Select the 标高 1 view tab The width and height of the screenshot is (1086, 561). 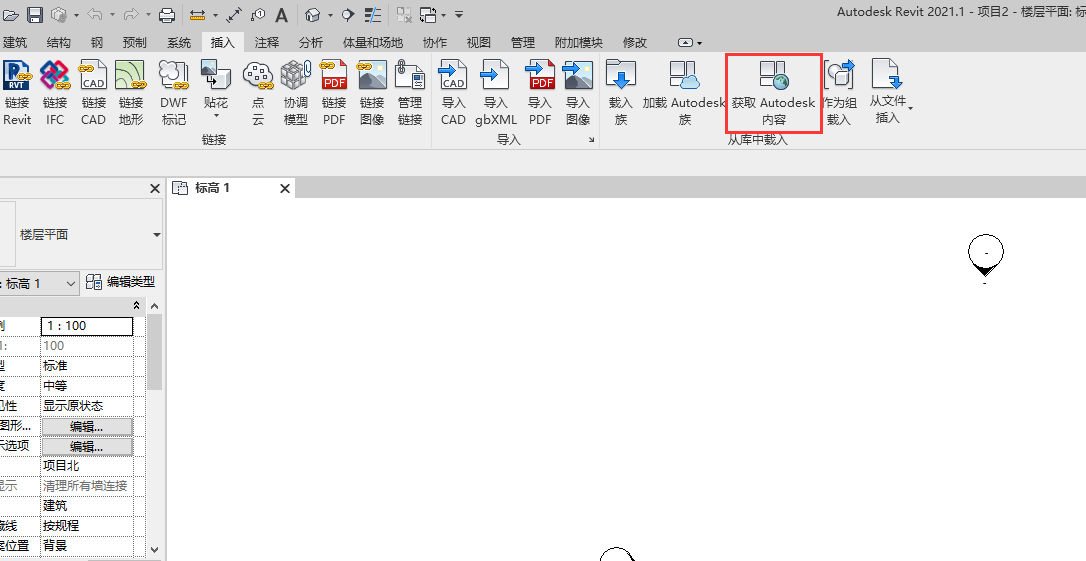231,188
